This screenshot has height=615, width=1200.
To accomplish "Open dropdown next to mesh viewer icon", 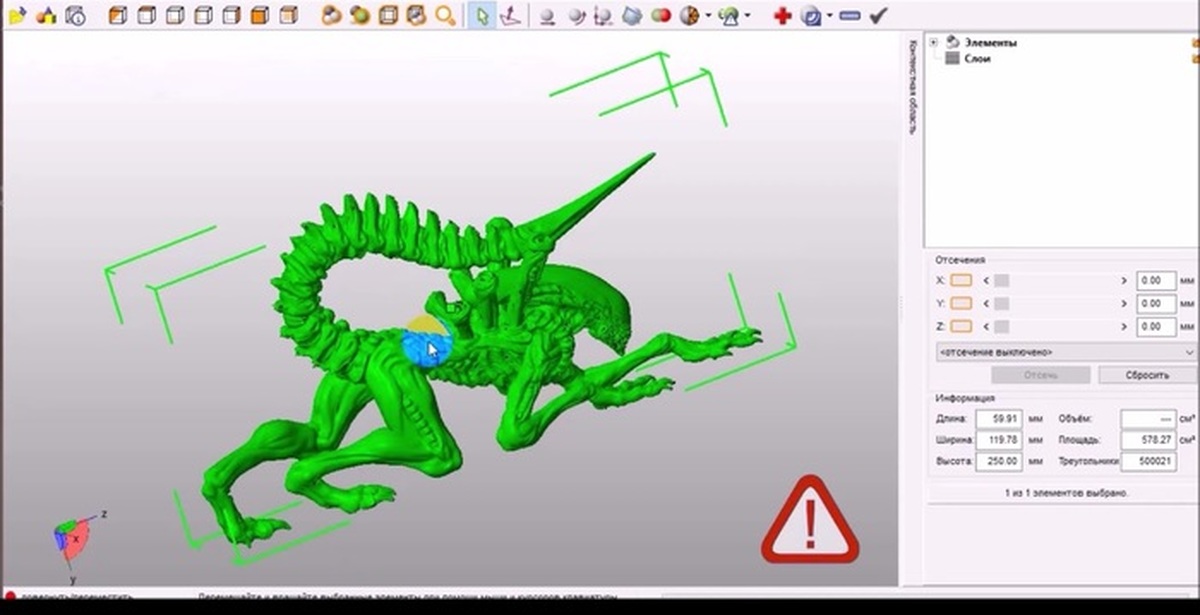I will 748,16.
